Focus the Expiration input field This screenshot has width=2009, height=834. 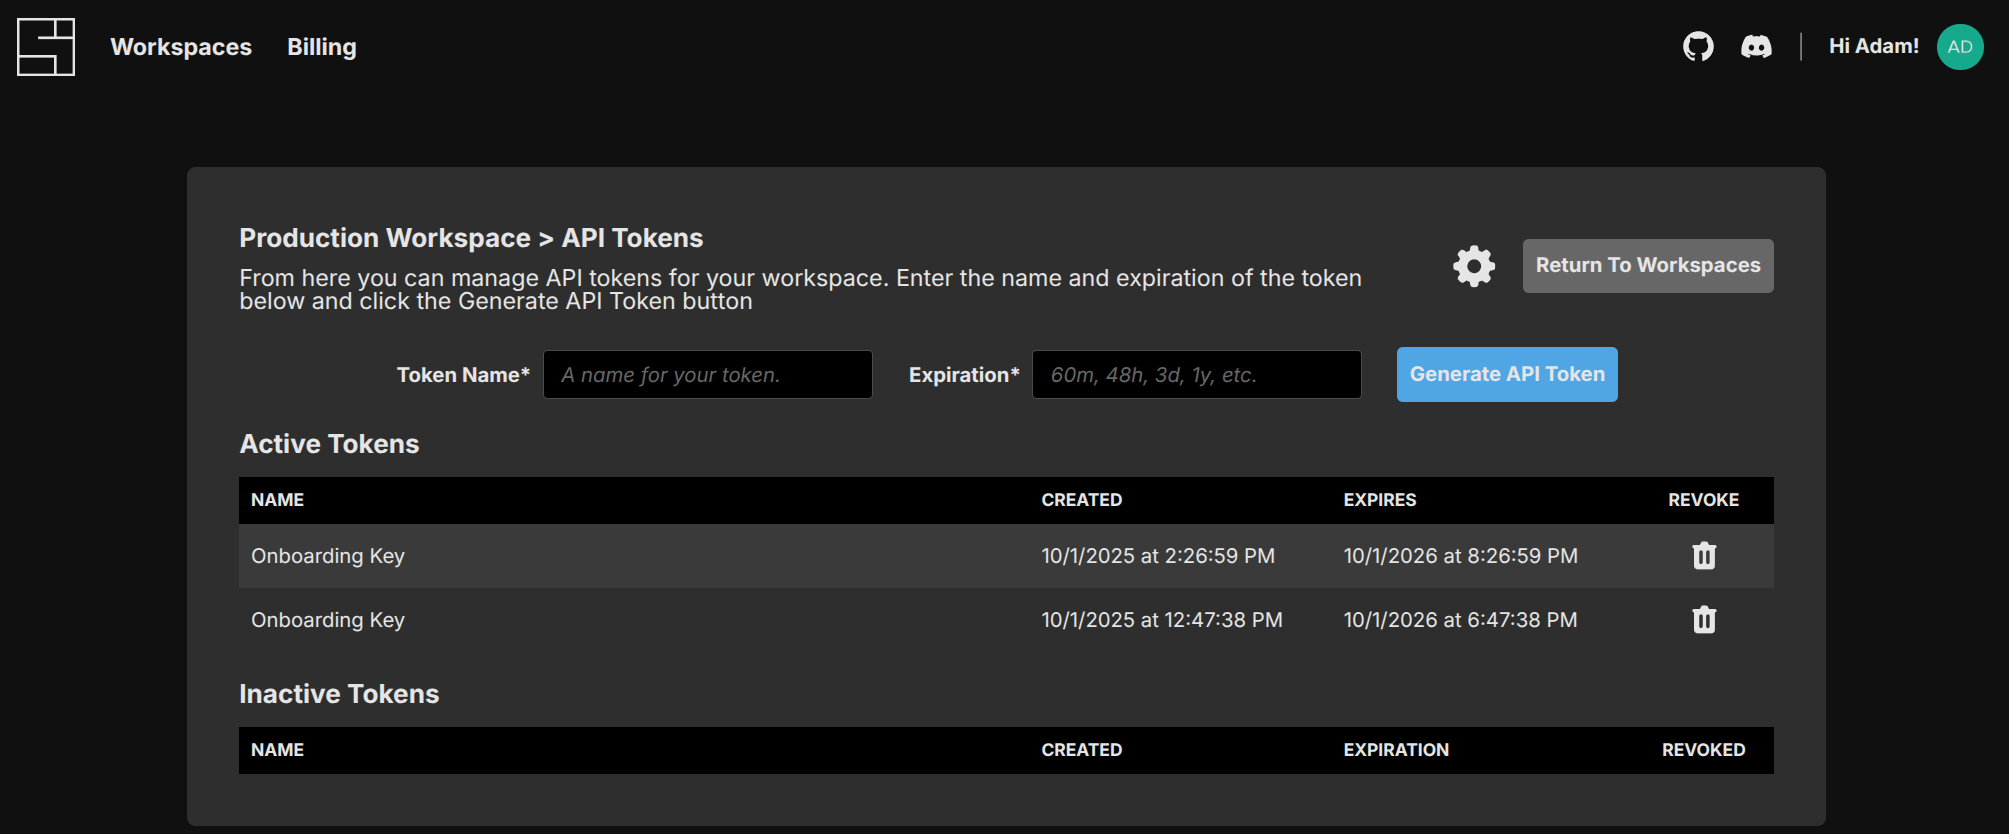click(x=1196, y=375)
